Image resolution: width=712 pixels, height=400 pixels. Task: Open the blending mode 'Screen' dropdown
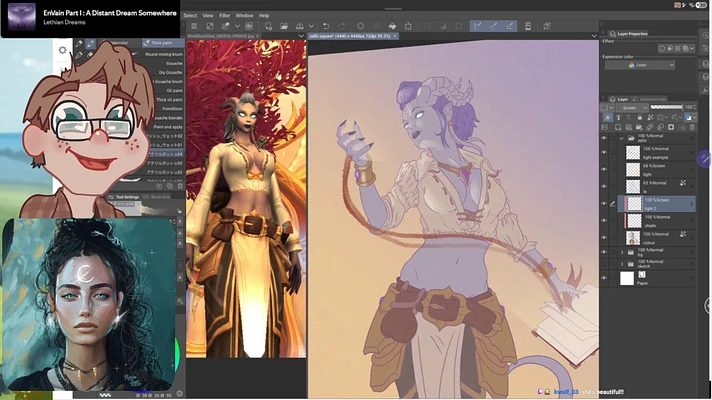coord(632,108)
